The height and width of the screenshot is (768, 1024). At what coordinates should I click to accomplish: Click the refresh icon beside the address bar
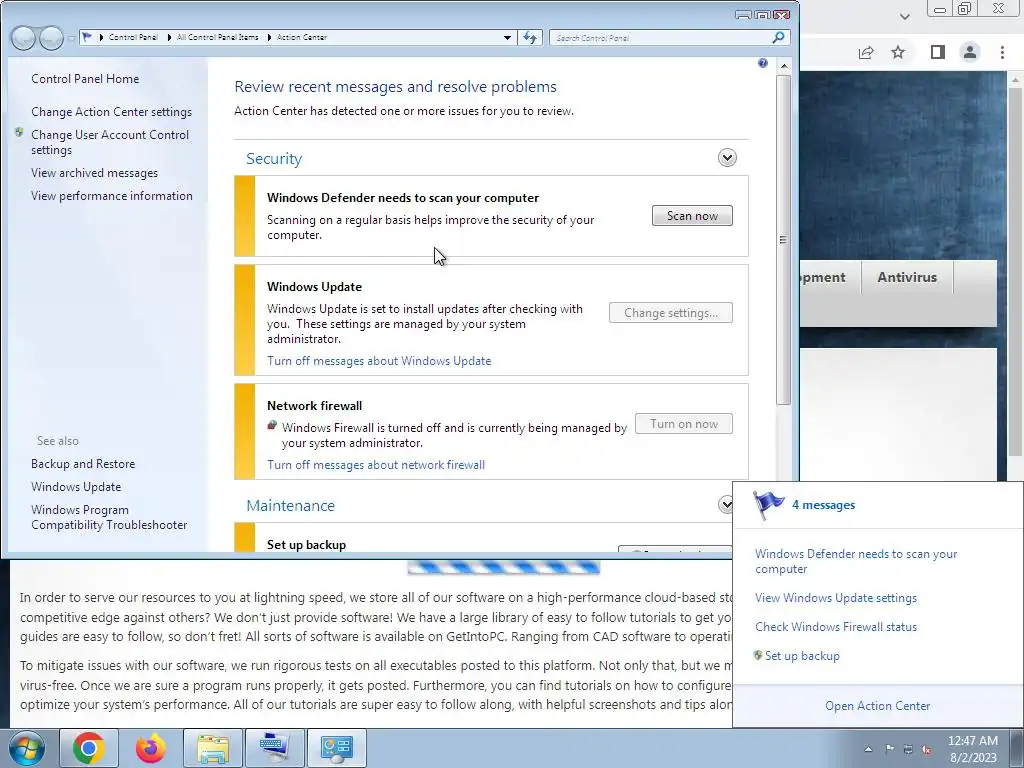[x=530, y=38]
